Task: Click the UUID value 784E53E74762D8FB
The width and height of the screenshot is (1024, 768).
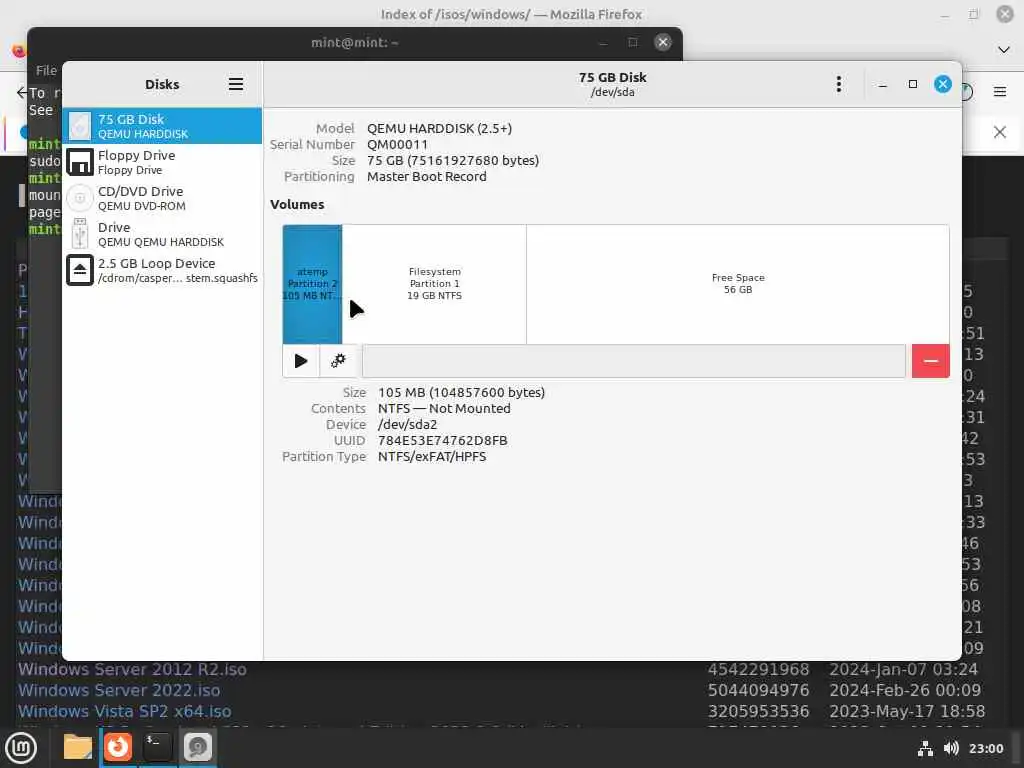Action: click(x=443, y=440)
